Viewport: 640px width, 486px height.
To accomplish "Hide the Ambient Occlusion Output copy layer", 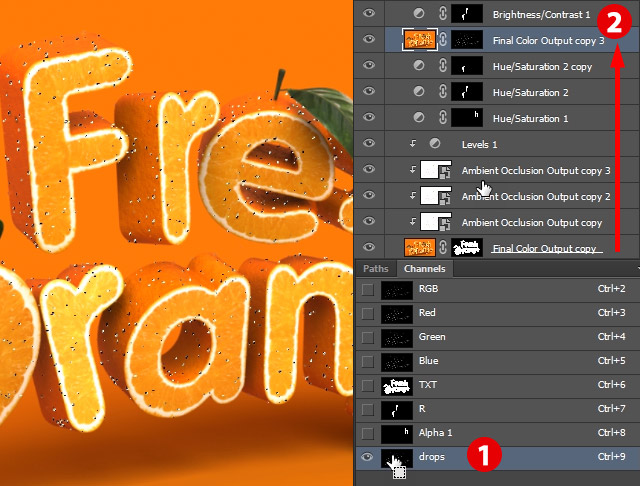I will (369, 221).
